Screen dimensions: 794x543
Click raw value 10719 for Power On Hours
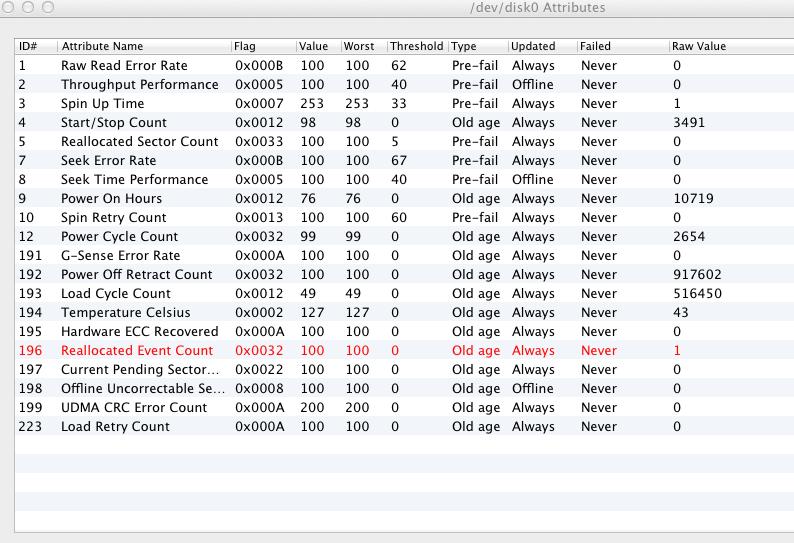693,199
